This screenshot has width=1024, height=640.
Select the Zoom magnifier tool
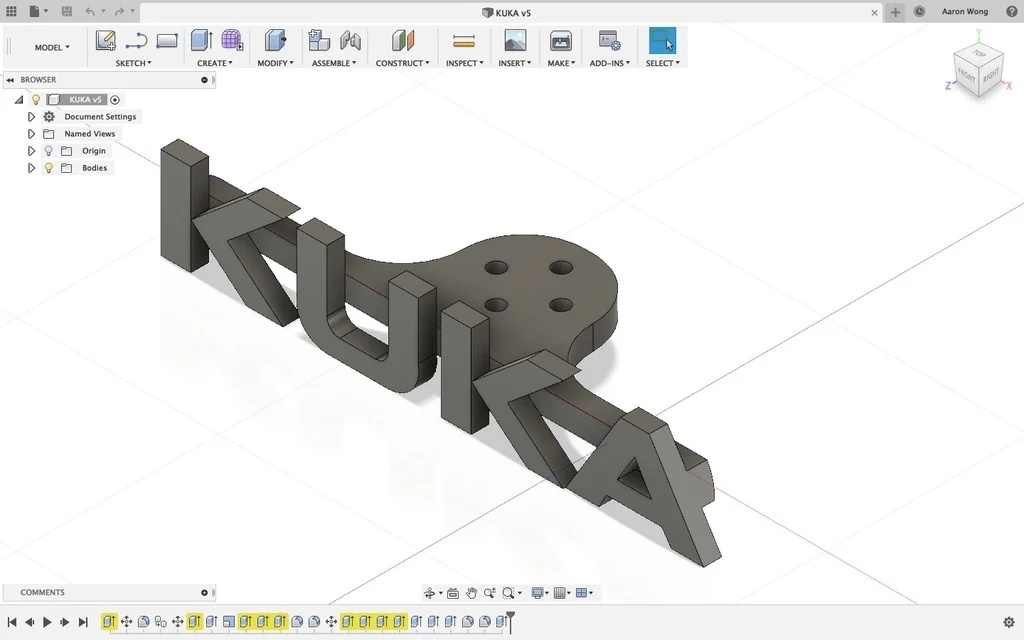(489, 593)
